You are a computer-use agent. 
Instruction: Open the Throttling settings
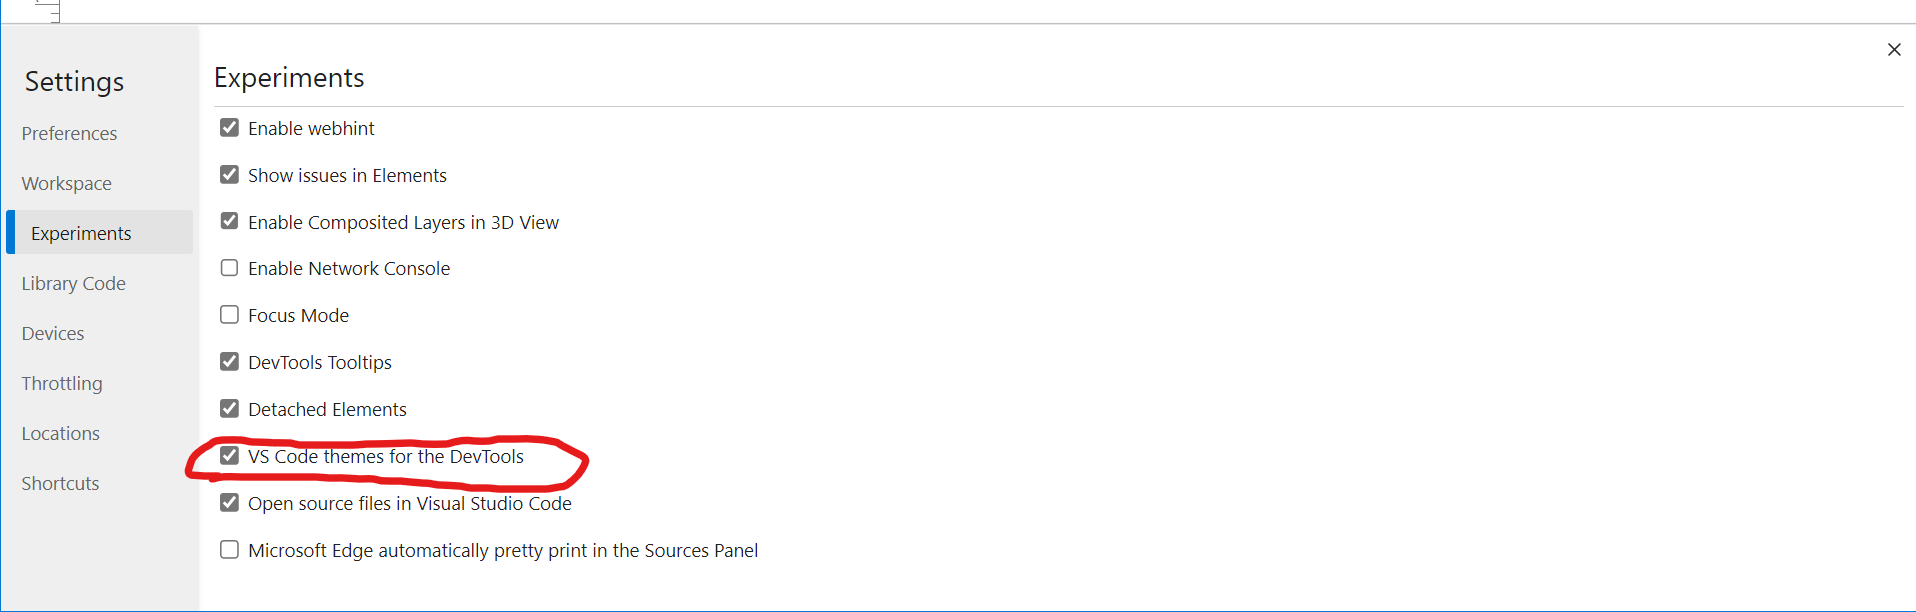coord(61,383)
